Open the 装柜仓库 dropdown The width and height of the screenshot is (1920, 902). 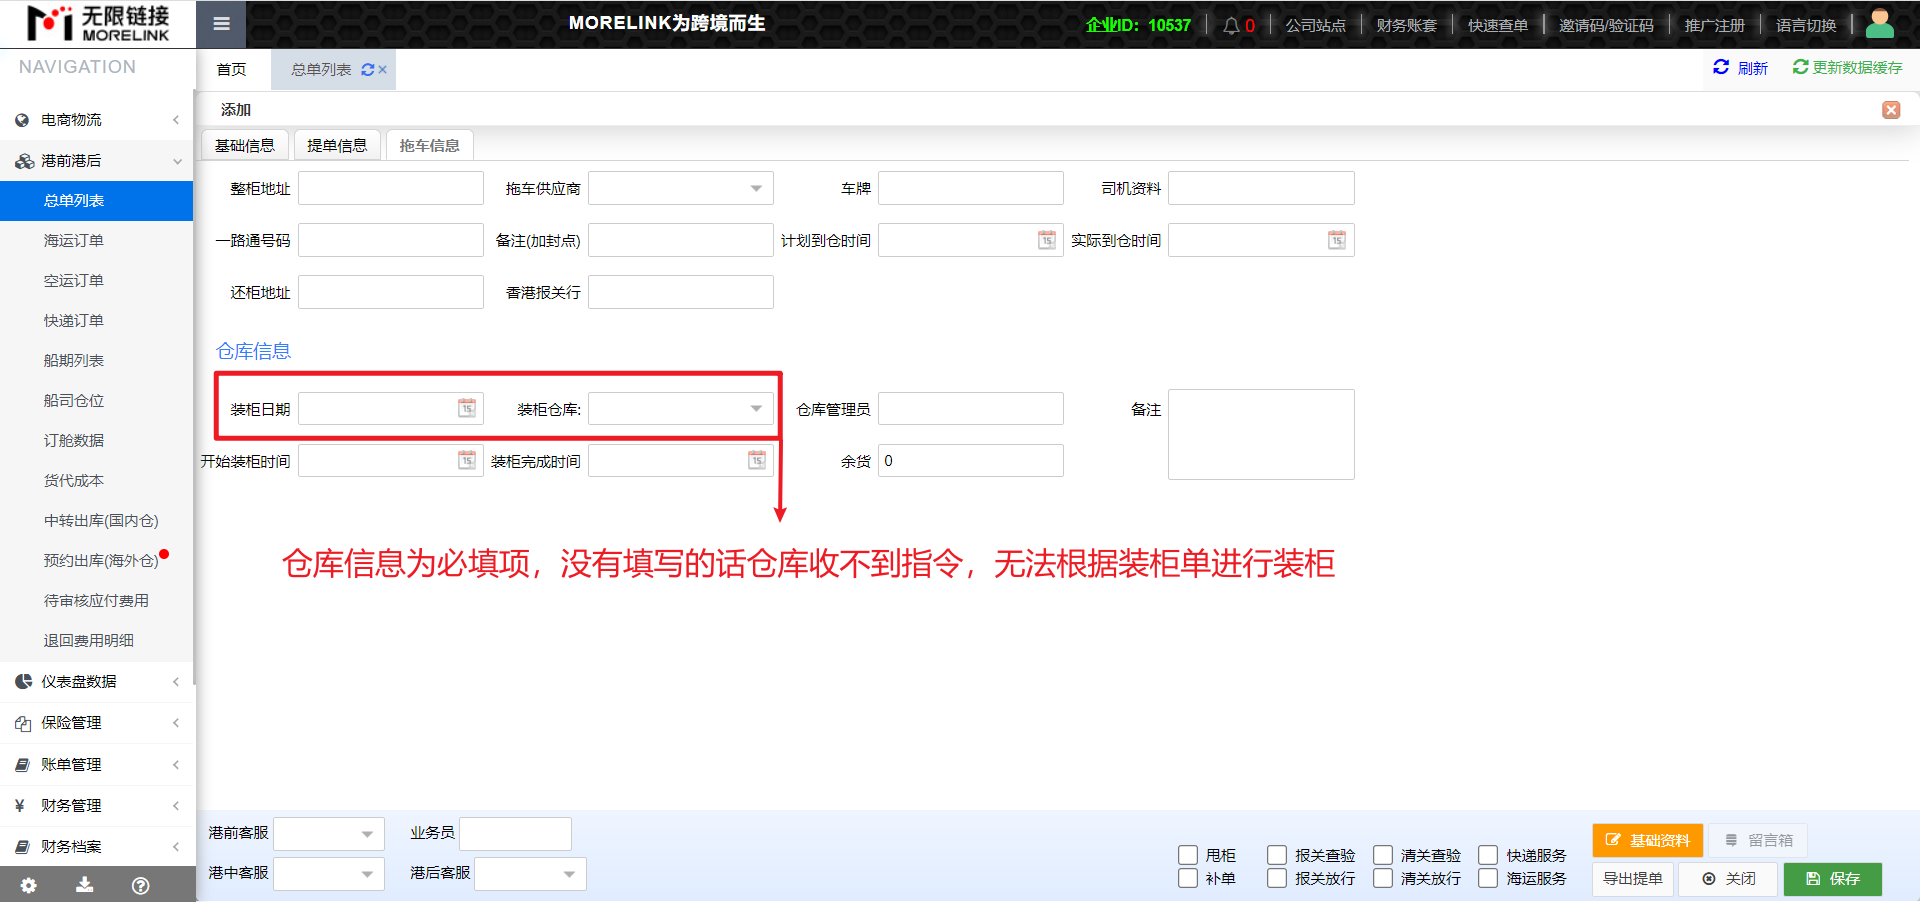coord(756,408)
